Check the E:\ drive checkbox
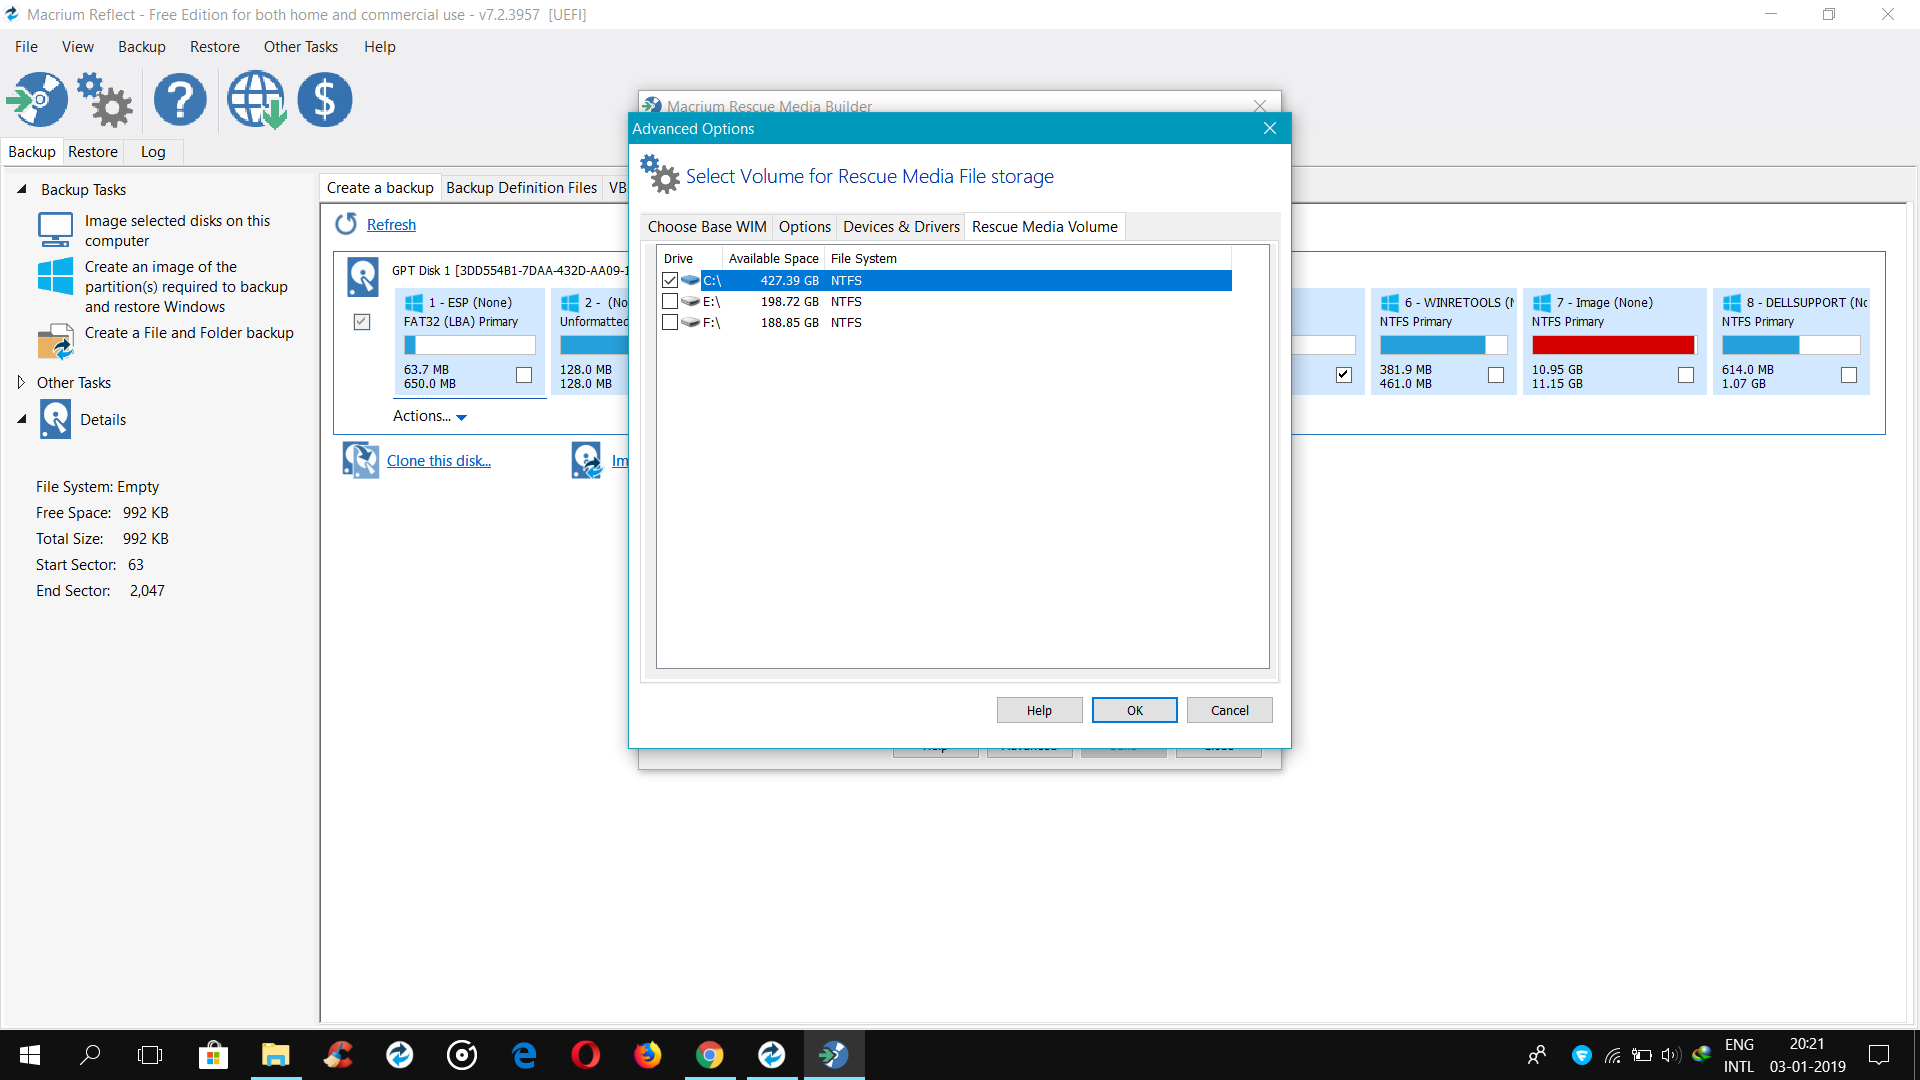 click(670, 301)
